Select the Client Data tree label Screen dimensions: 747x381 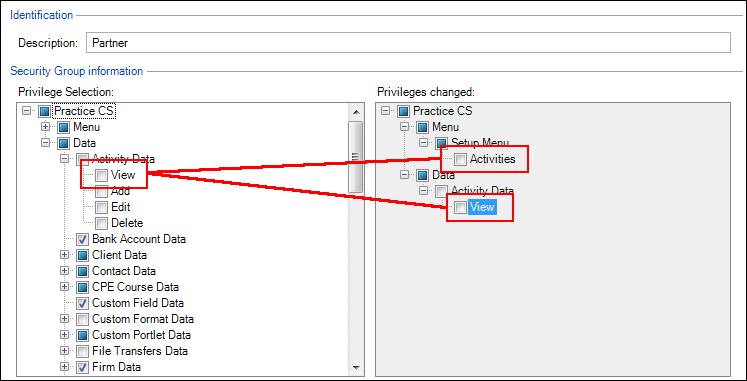click(x=120, y=255)
